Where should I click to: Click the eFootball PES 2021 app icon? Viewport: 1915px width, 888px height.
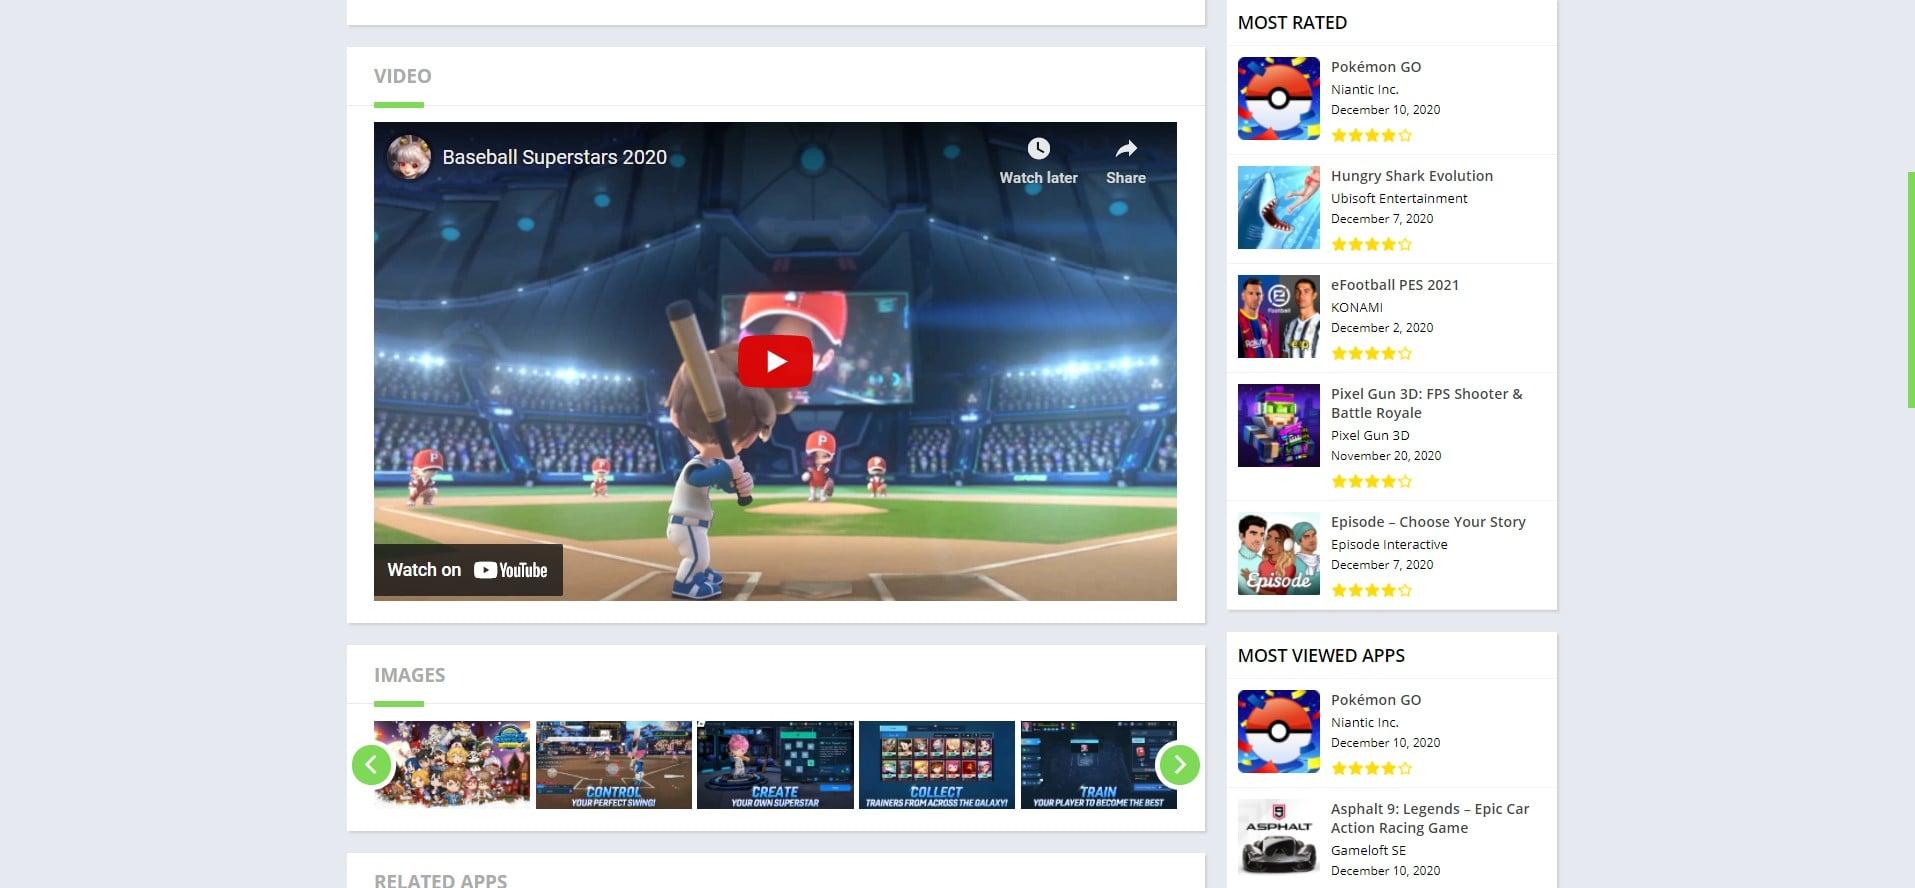[1279, 316]
